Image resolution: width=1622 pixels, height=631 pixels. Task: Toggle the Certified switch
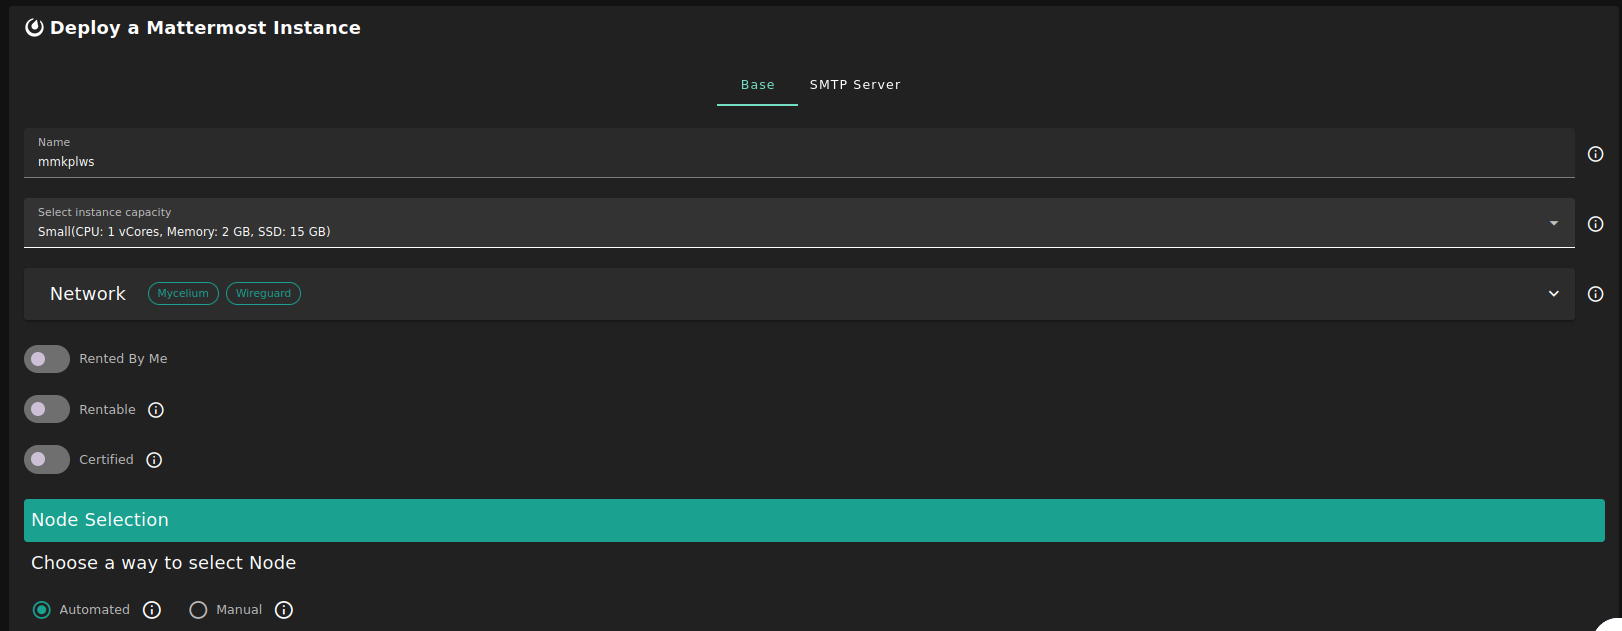click(x=47, y=460)
